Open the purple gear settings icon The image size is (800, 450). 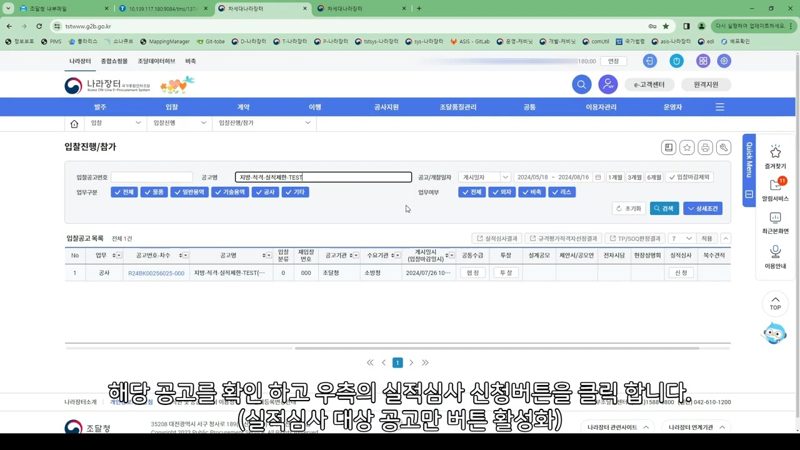point(724,61)
